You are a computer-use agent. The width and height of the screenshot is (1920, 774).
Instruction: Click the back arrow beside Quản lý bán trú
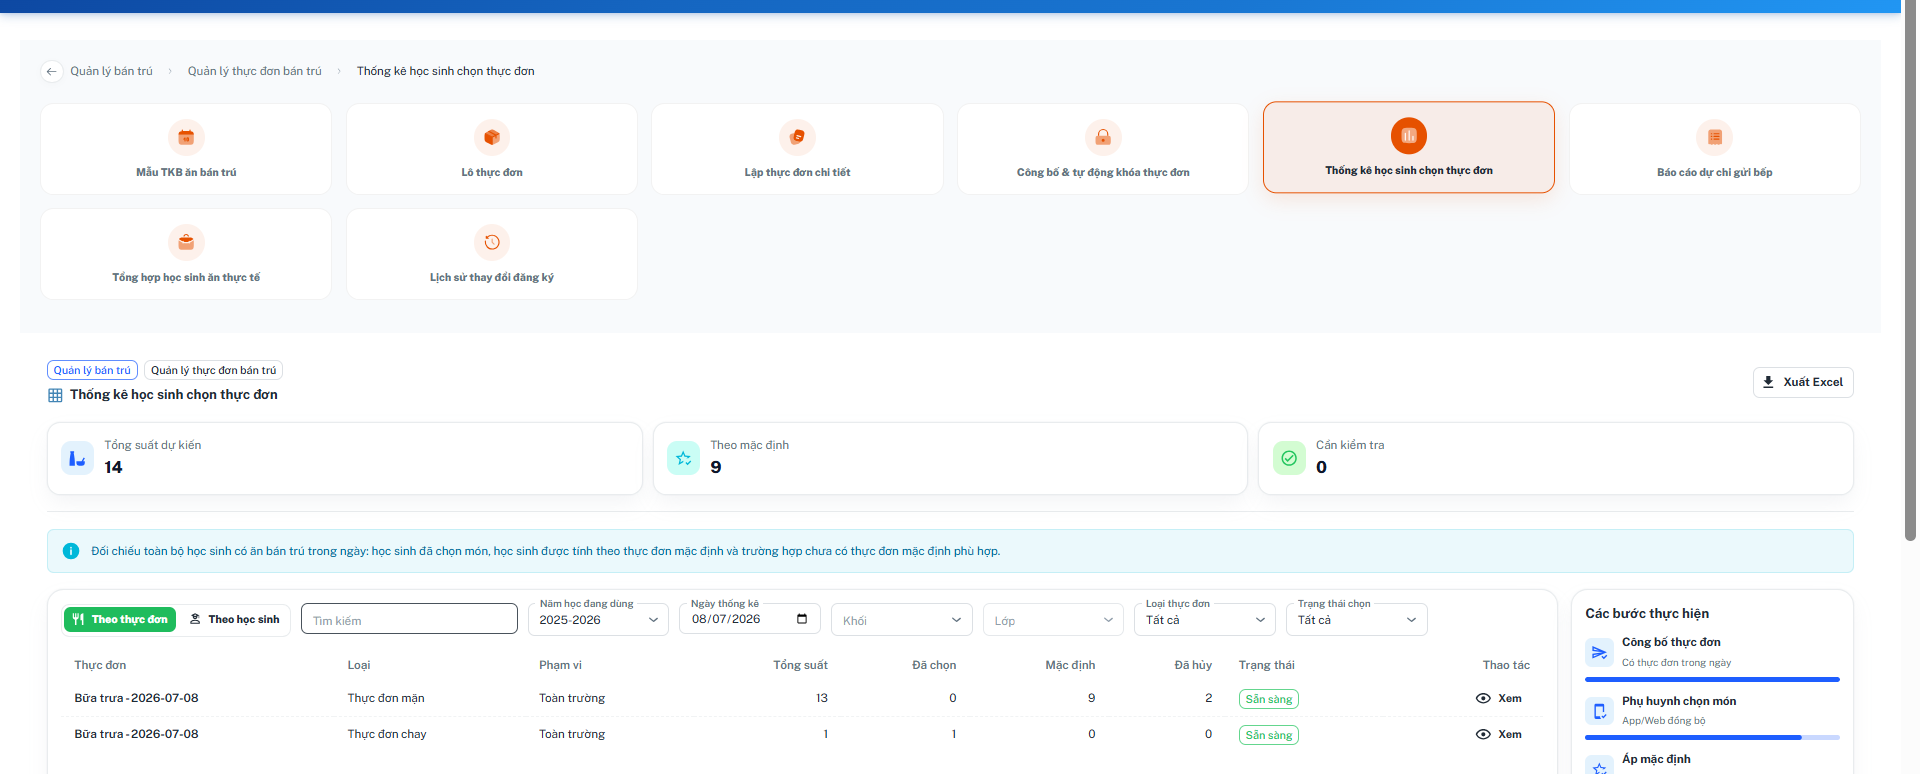tap(52, 71)
